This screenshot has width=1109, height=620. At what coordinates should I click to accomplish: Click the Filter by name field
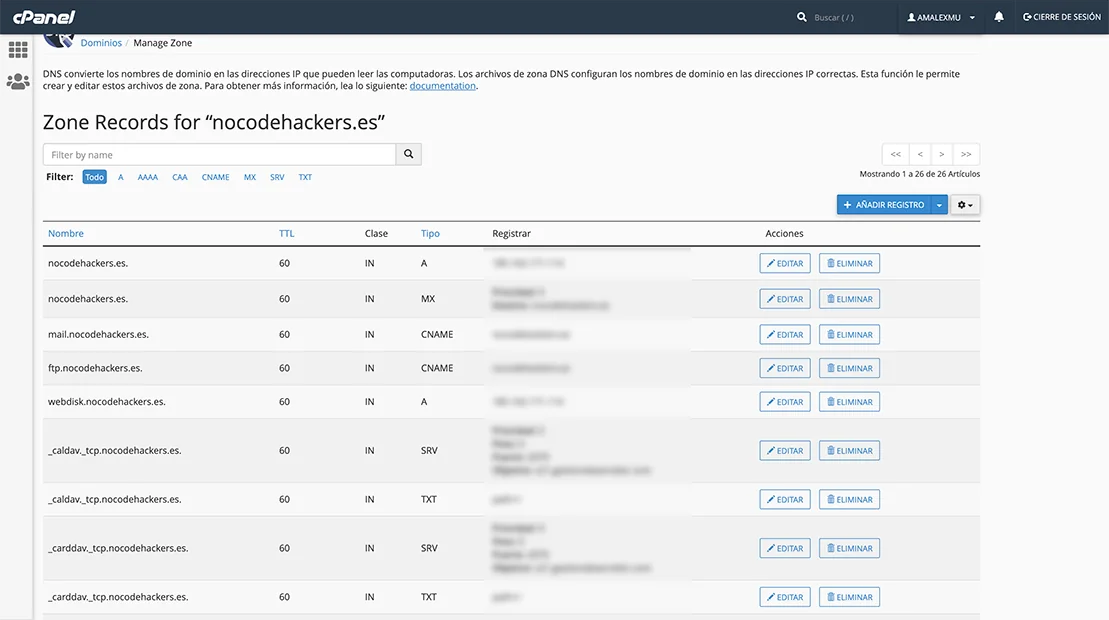click(x=219, y=155)
